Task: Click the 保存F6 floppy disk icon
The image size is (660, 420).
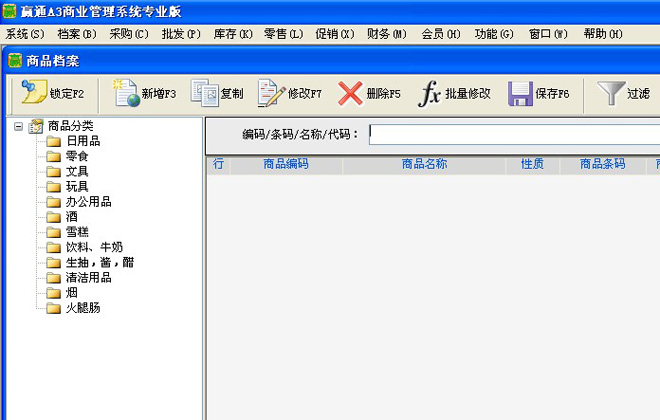Action: click(520, 94)
